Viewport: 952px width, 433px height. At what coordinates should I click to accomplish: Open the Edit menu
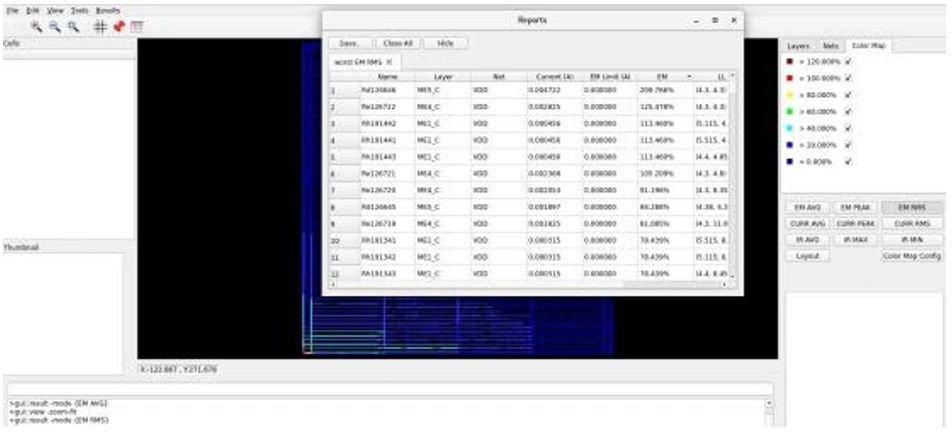click(x=32, y=11)
